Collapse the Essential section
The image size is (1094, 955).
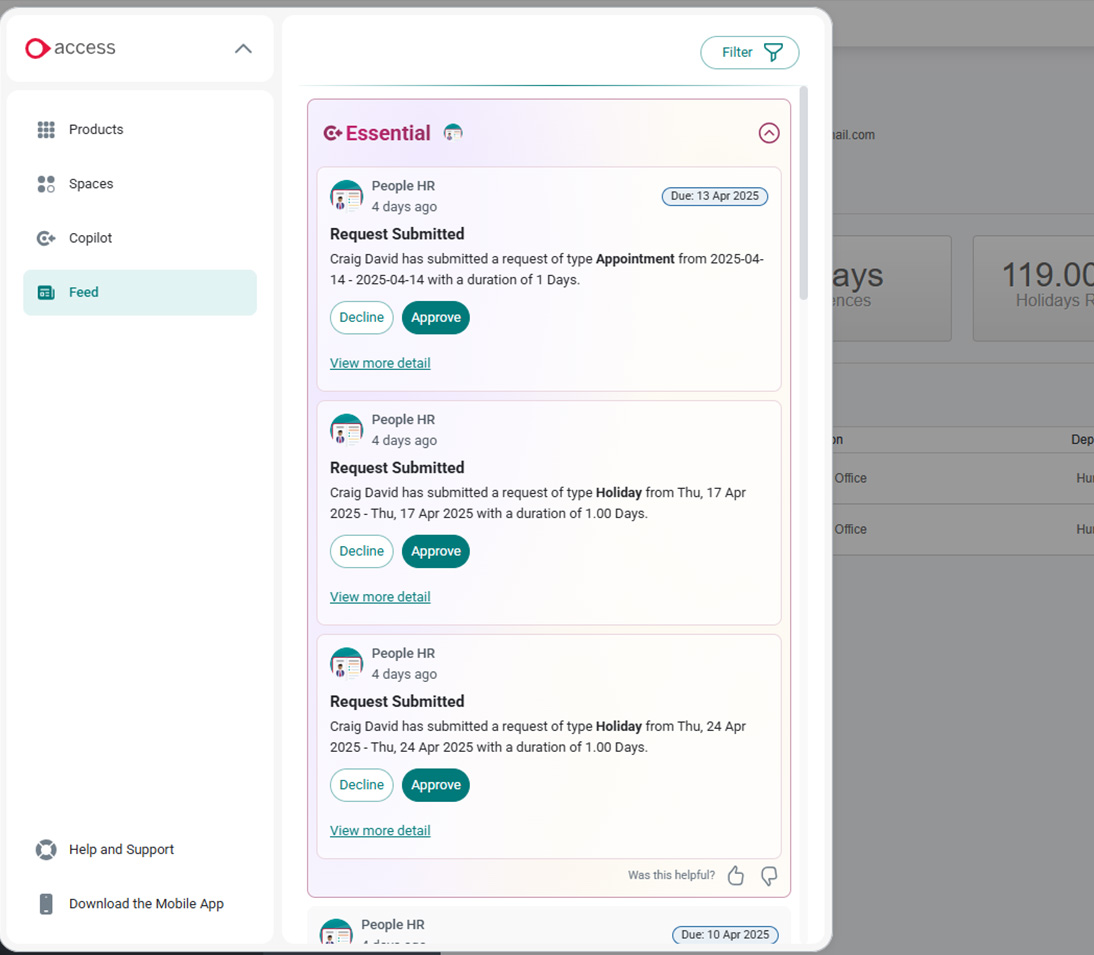pyautogui.click(x=769, y=133)
